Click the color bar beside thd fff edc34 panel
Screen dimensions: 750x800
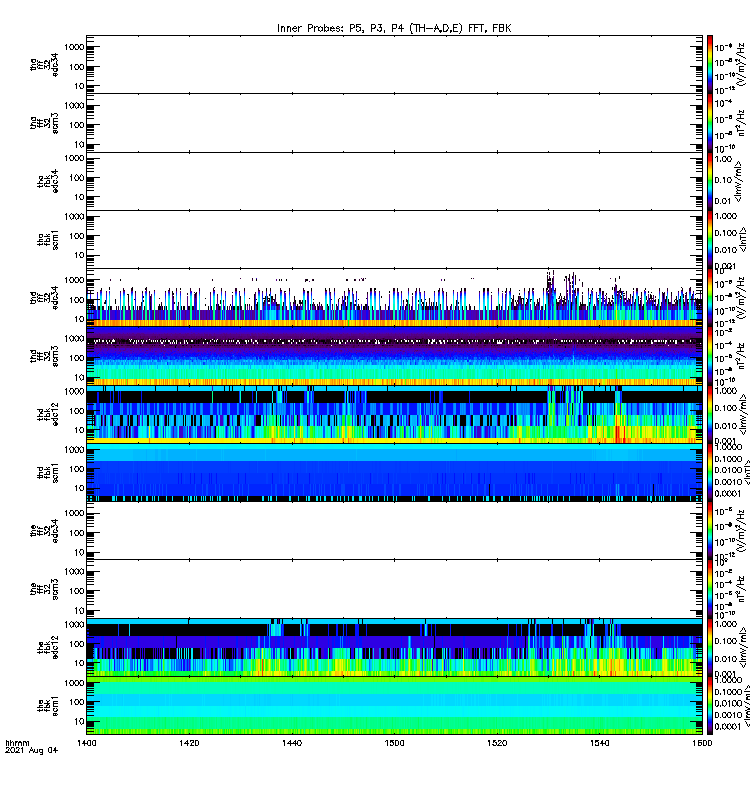point(710,298)
